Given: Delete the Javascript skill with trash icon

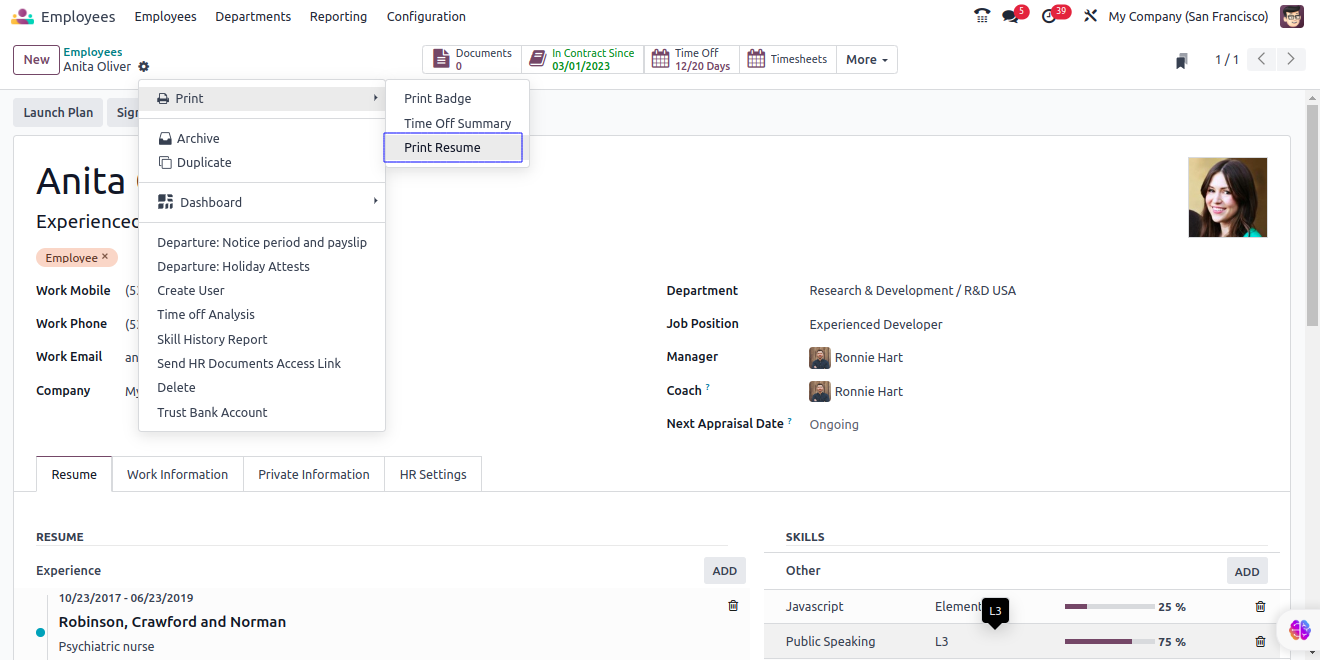Looking at the screenshot, I should point(1260,606).
